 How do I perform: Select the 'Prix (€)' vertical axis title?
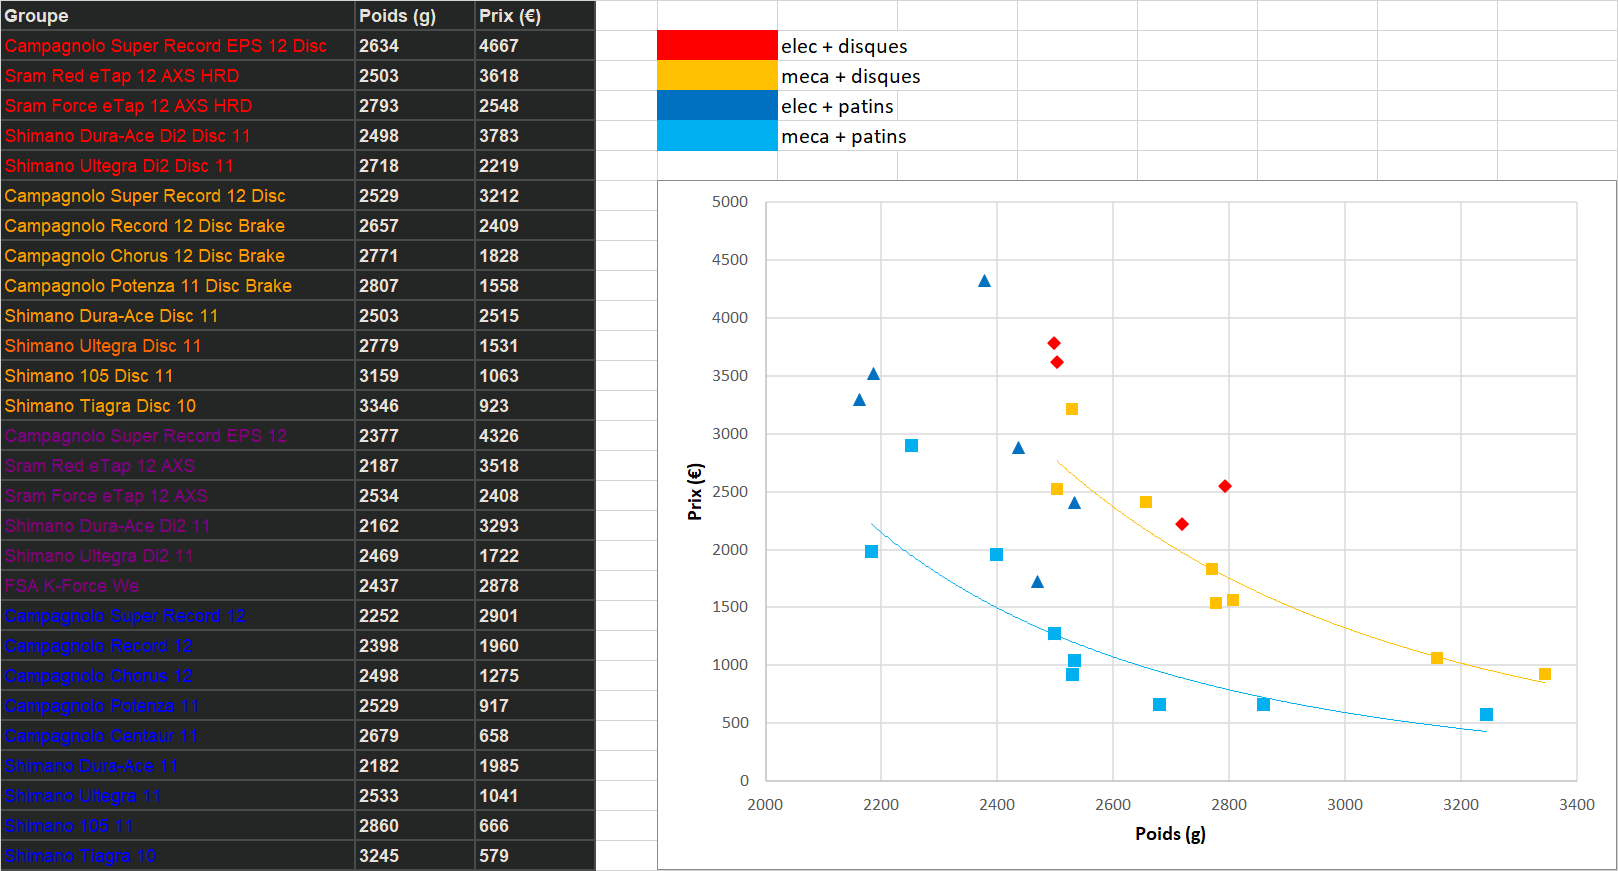point(695,491)
